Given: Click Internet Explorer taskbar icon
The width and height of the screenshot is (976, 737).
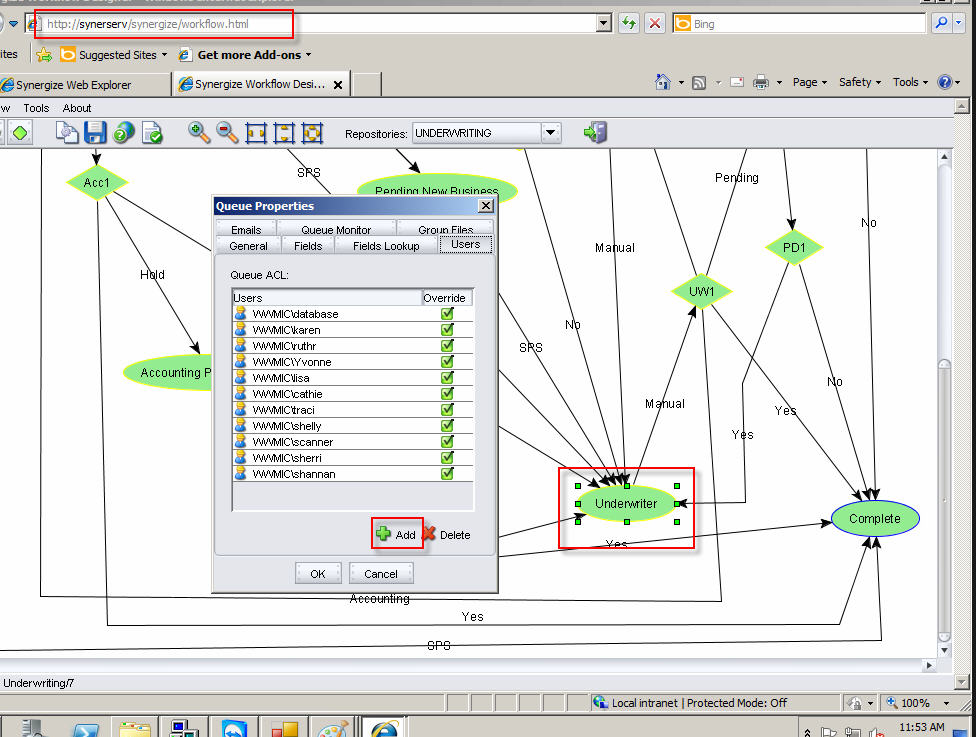Looking at the screenshot, I should [384, 728].
